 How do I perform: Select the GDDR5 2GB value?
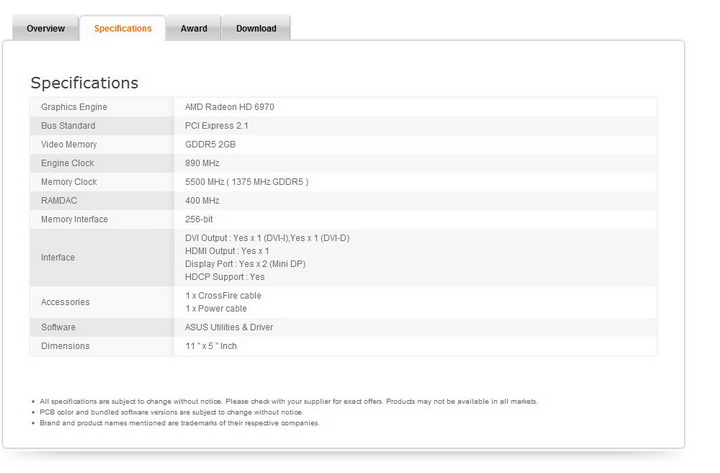pyautogui.click(x=210, y=145)
